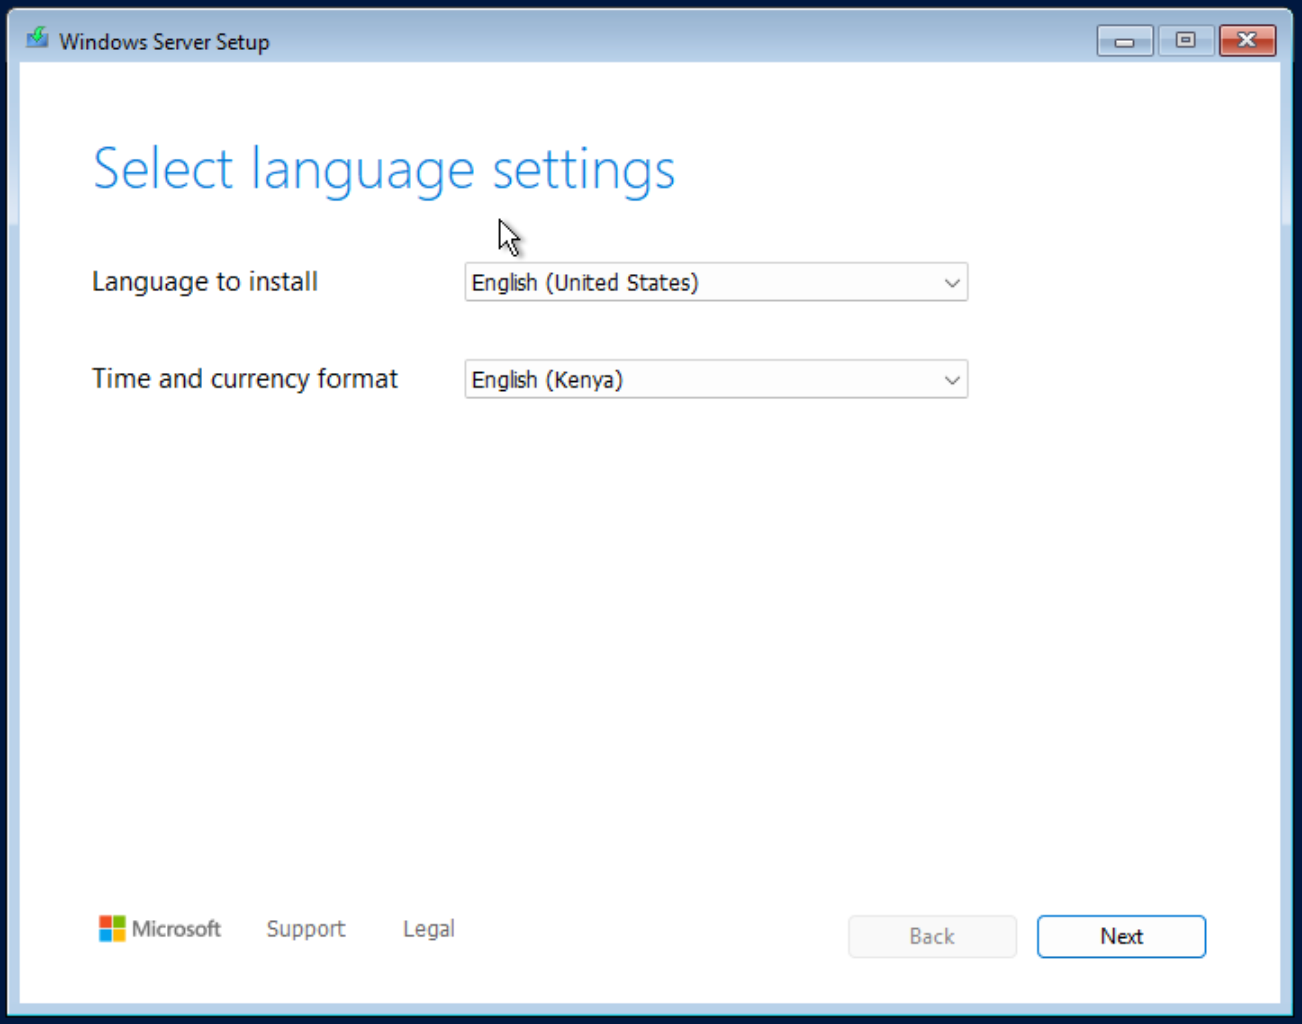The width and height of the screenshot is (1302, 1024).
Task: Click the Next button
Action: click(x=1121, y=936)
